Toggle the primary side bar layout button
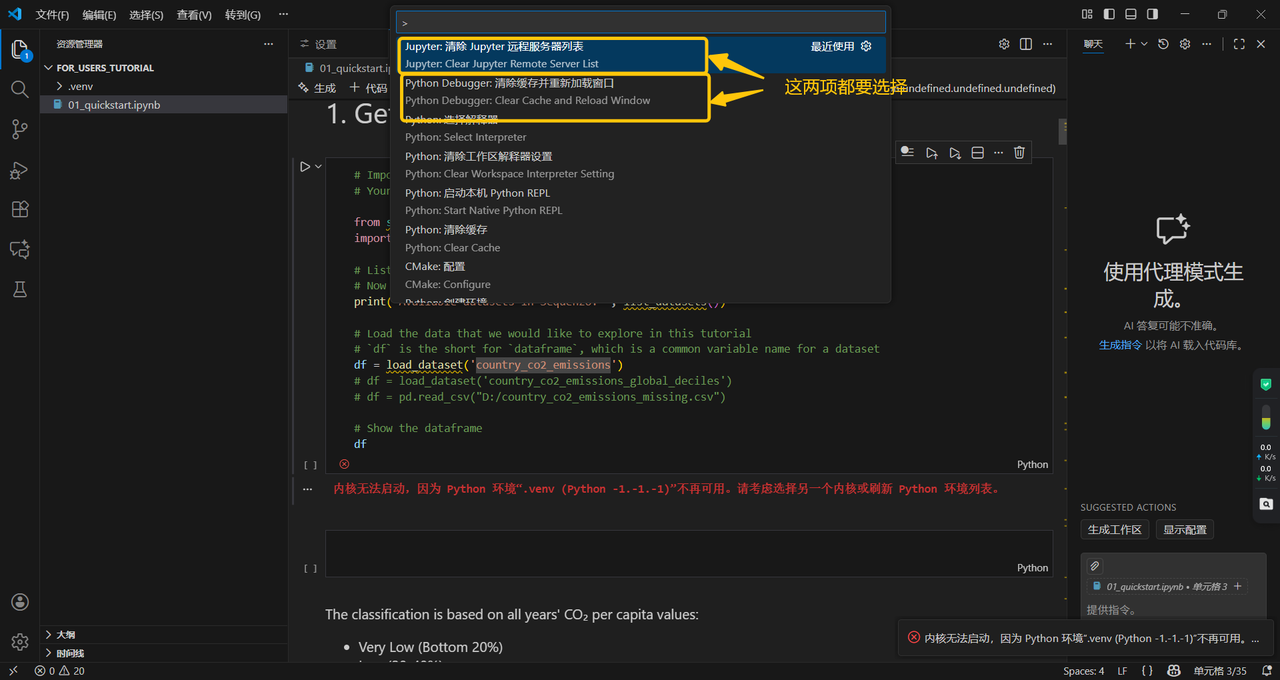 tap(1109, 14)
